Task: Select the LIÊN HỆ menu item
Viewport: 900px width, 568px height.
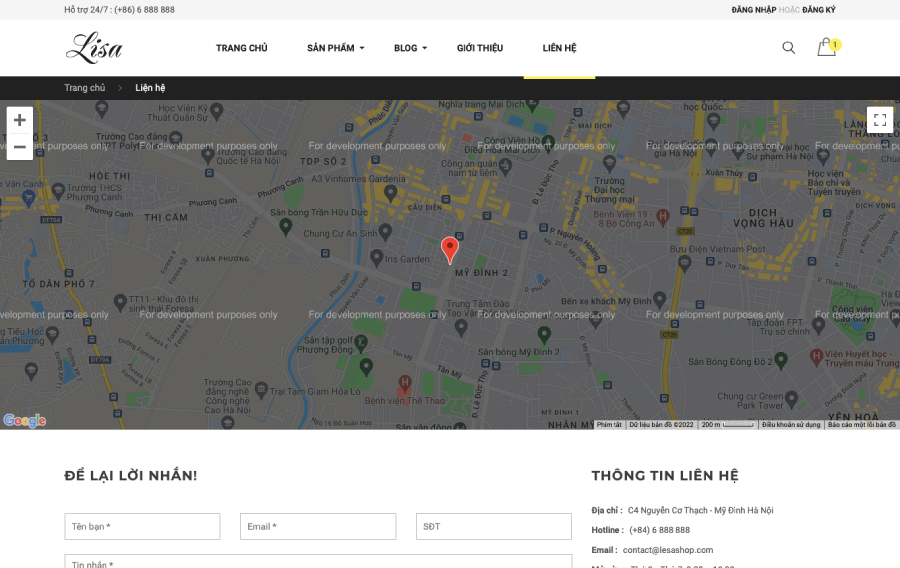Action: point(560,48)
